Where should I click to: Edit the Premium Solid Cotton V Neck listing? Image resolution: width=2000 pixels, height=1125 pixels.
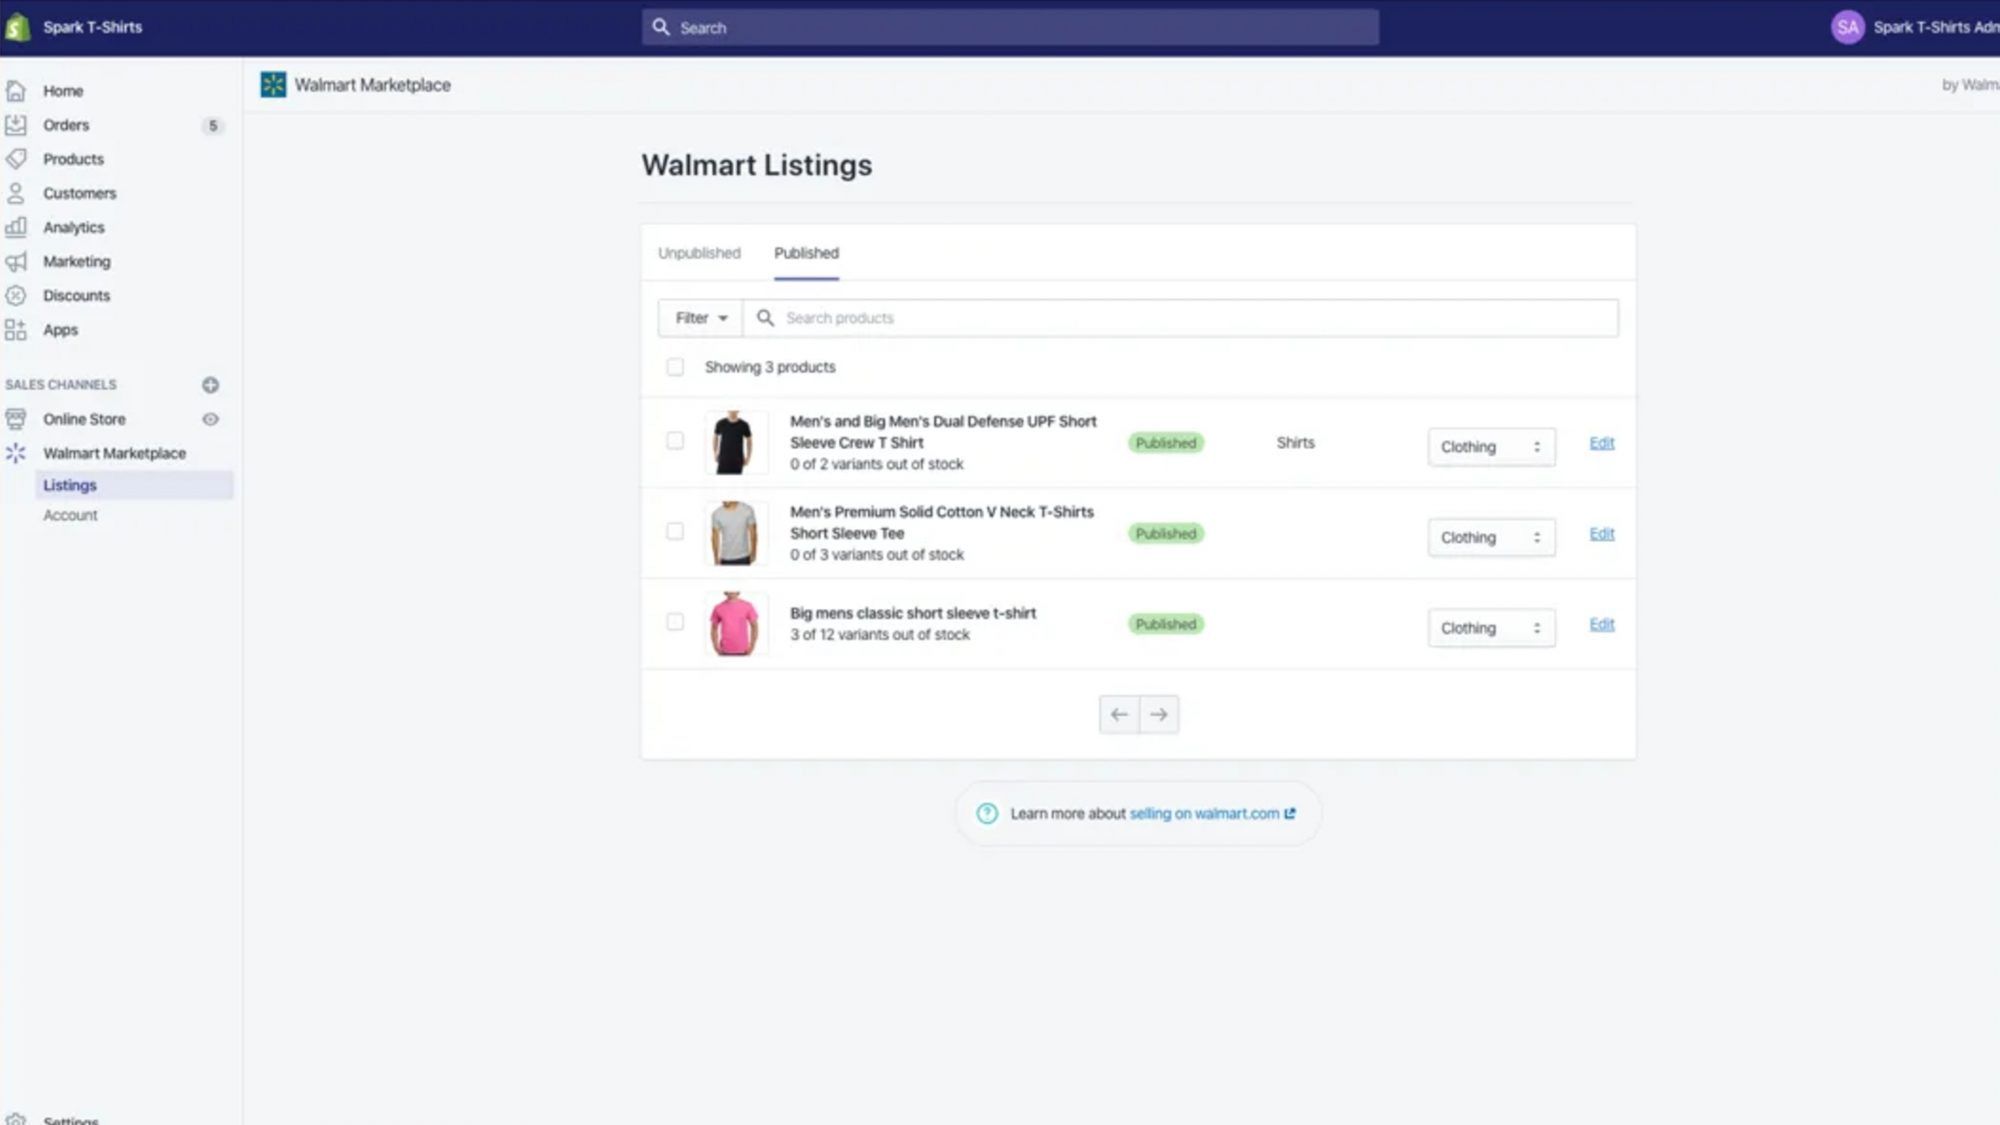point(1602,534)
